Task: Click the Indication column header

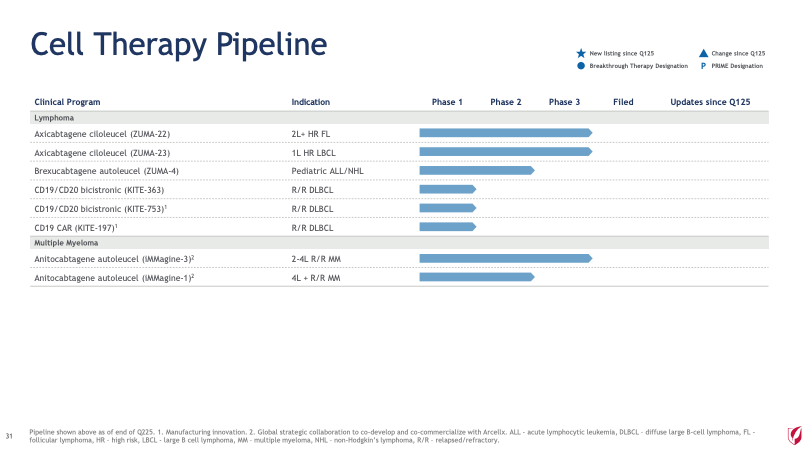Action: (x=311, y=102)
